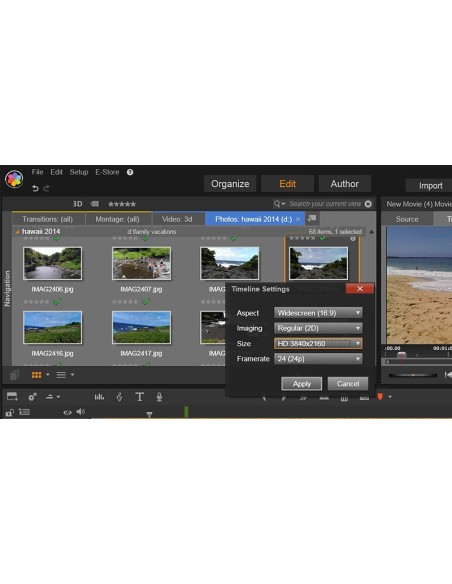Open the Setup menu
Screen dimensions: 452x584
click(79, 172)
